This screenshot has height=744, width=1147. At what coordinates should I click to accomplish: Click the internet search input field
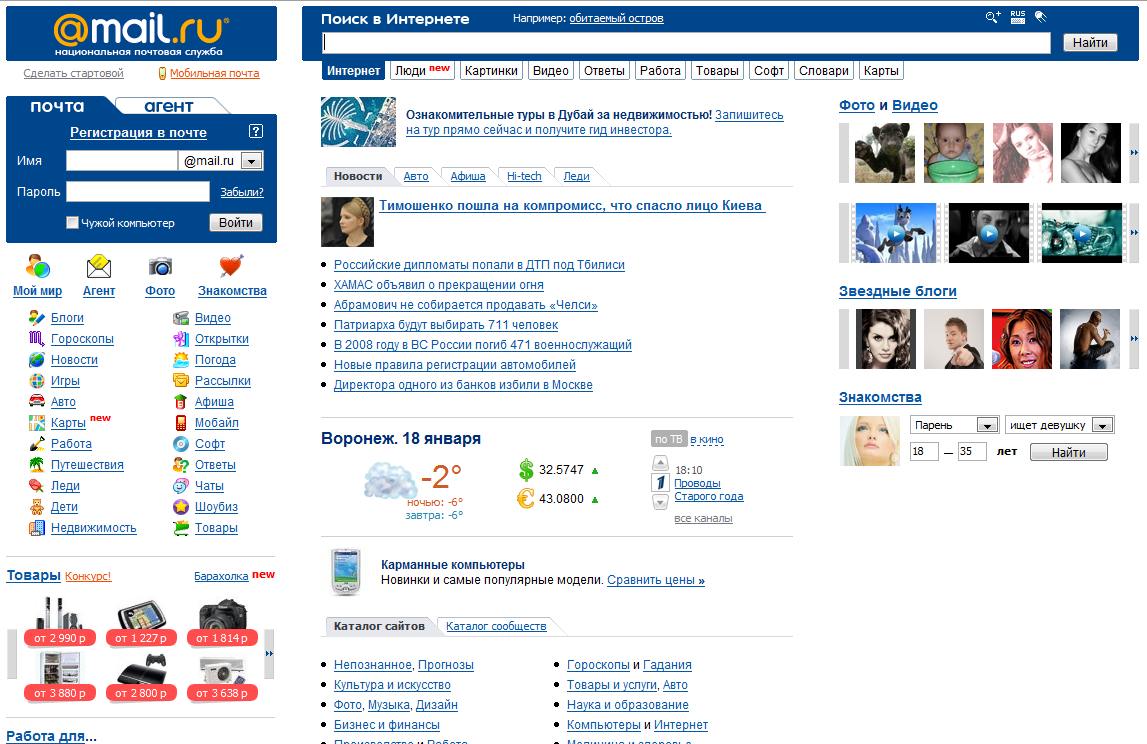tap(686, 43)
